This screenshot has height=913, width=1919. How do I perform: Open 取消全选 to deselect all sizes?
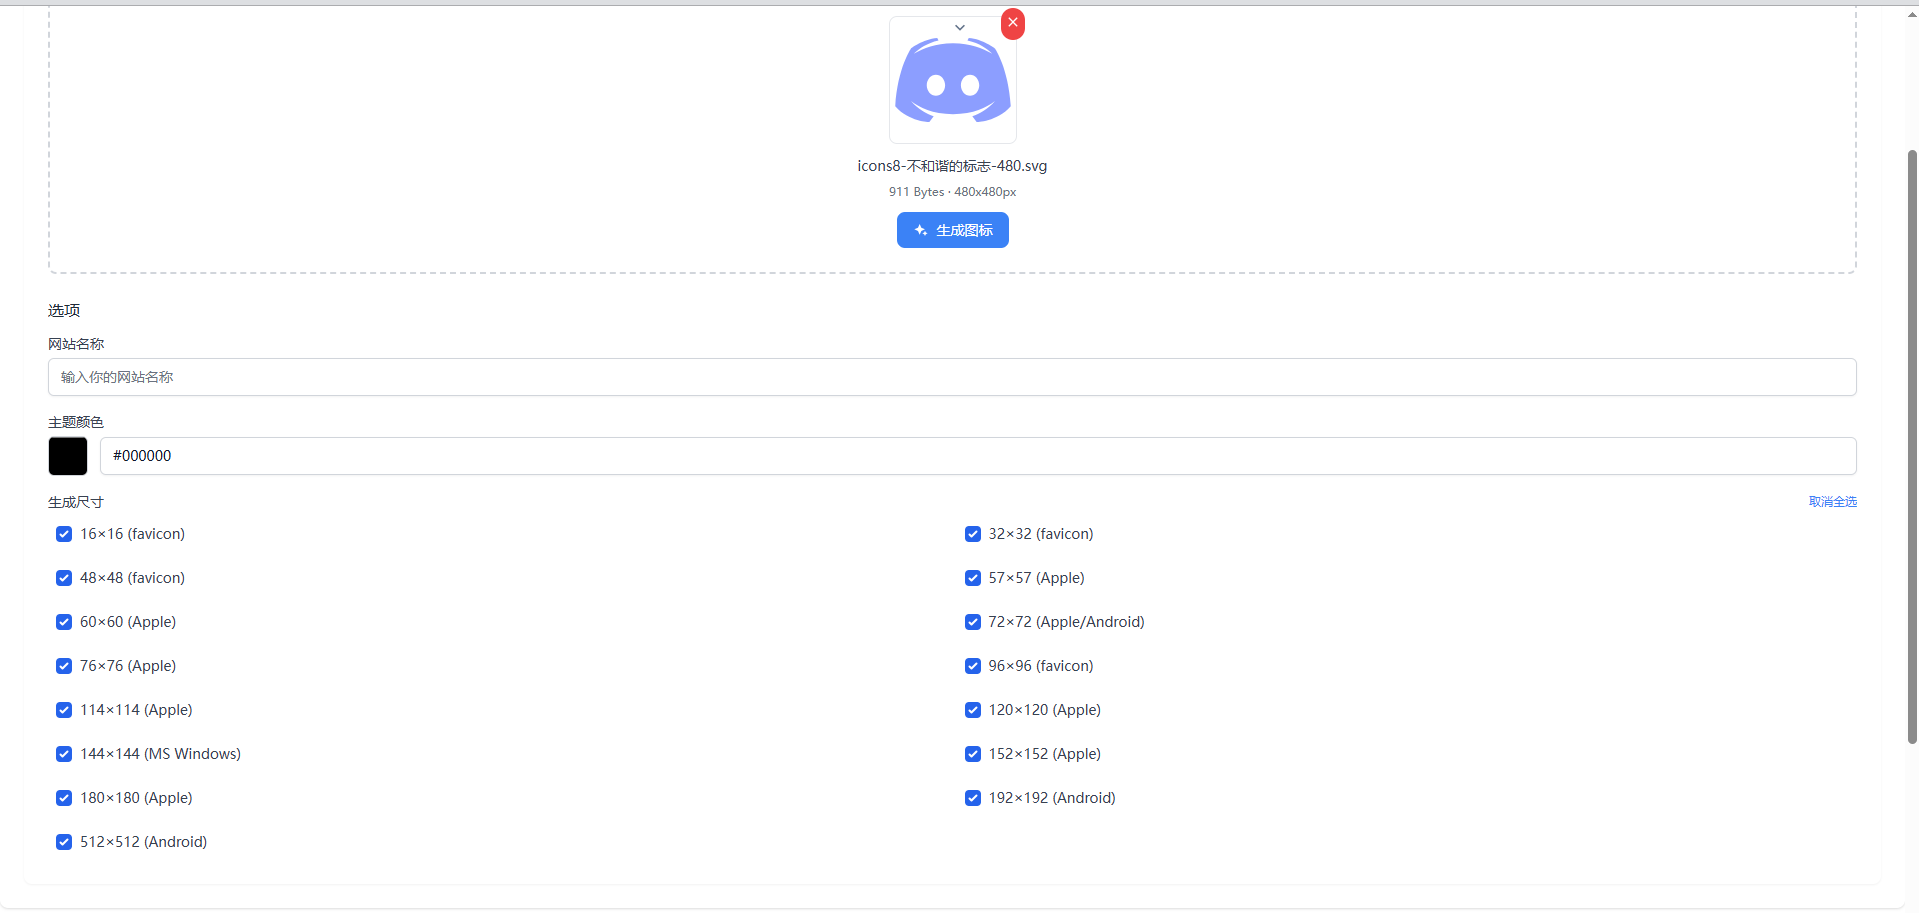pos(1832,501)
